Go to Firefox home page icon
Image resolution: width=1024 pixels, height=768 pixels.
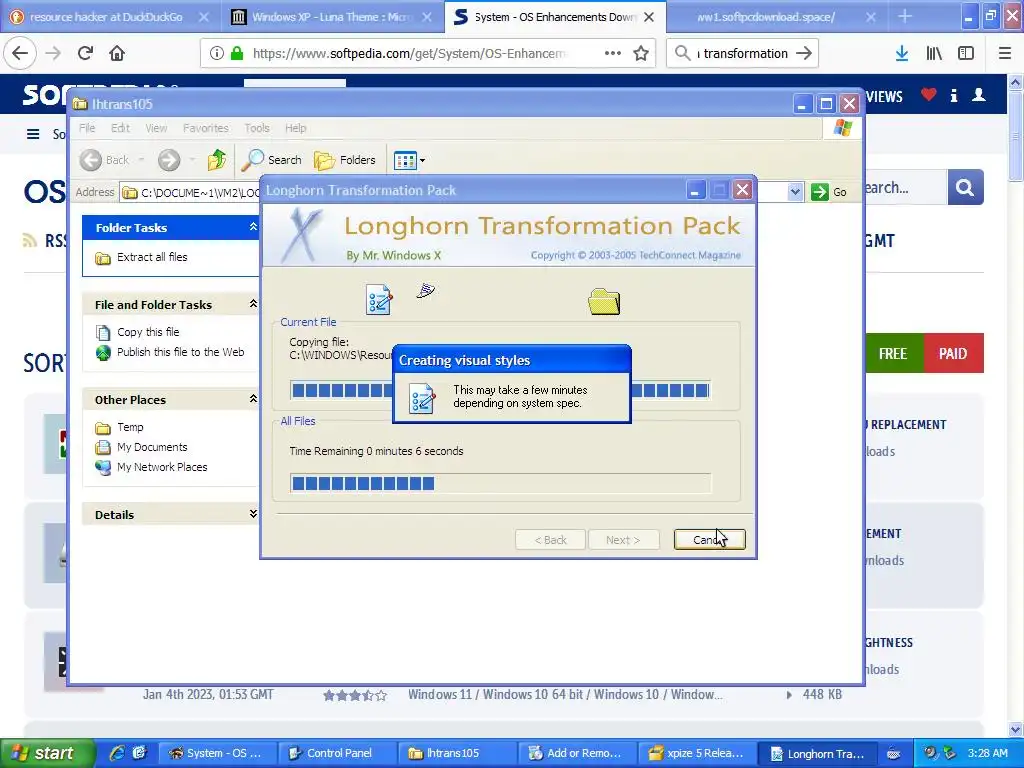coord(117,53)
